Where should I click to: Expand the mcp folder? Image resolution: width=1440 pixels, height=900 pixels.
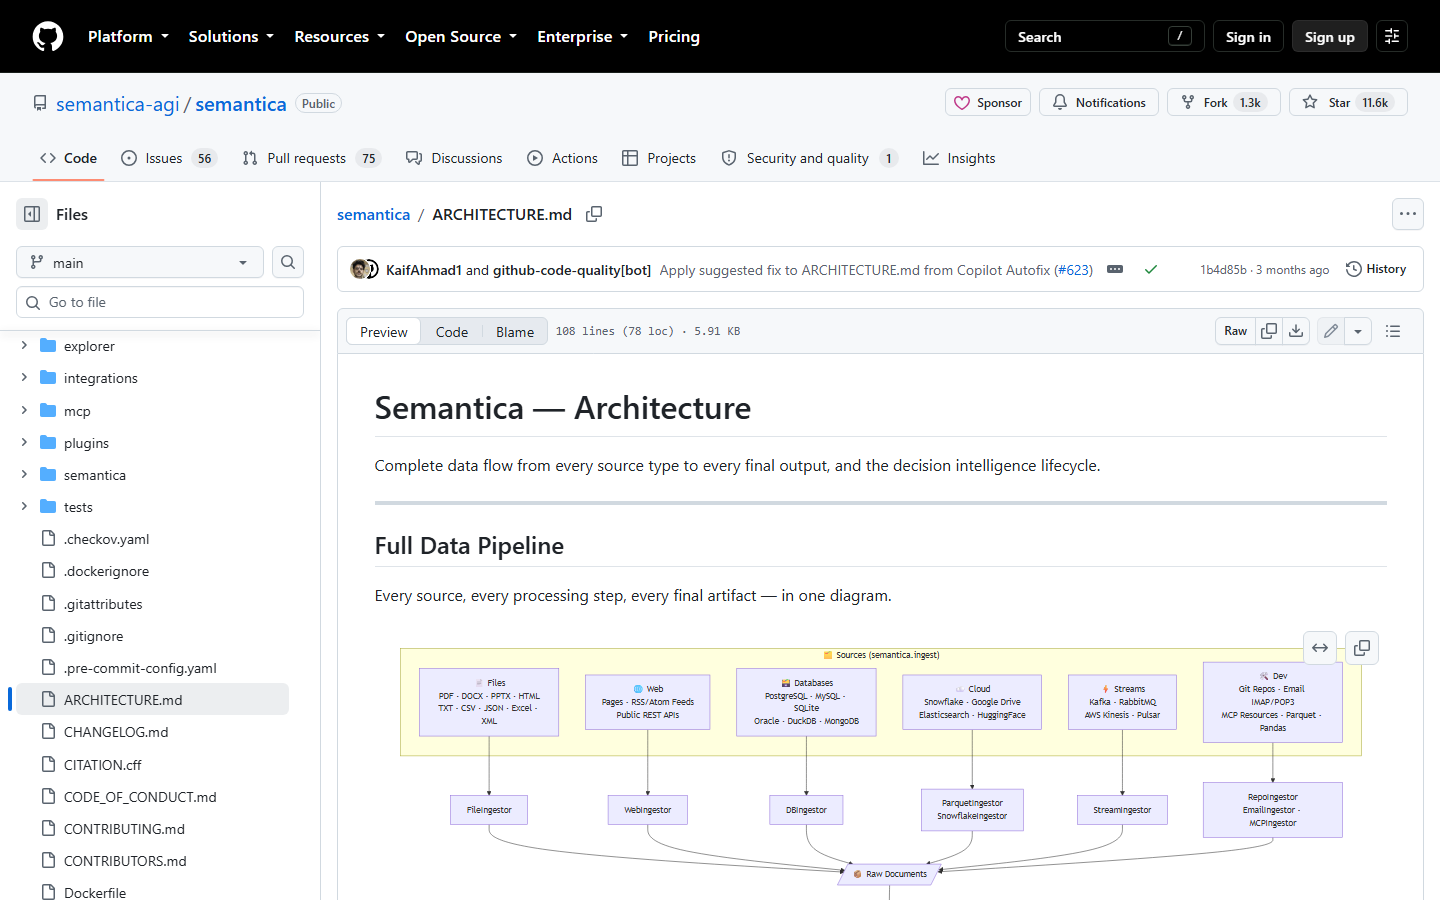coord(24,411)
